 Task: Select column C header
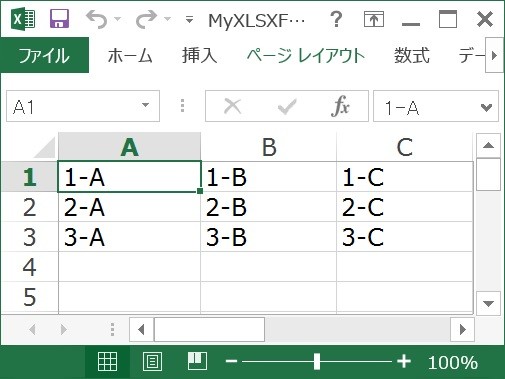(405, 147)
